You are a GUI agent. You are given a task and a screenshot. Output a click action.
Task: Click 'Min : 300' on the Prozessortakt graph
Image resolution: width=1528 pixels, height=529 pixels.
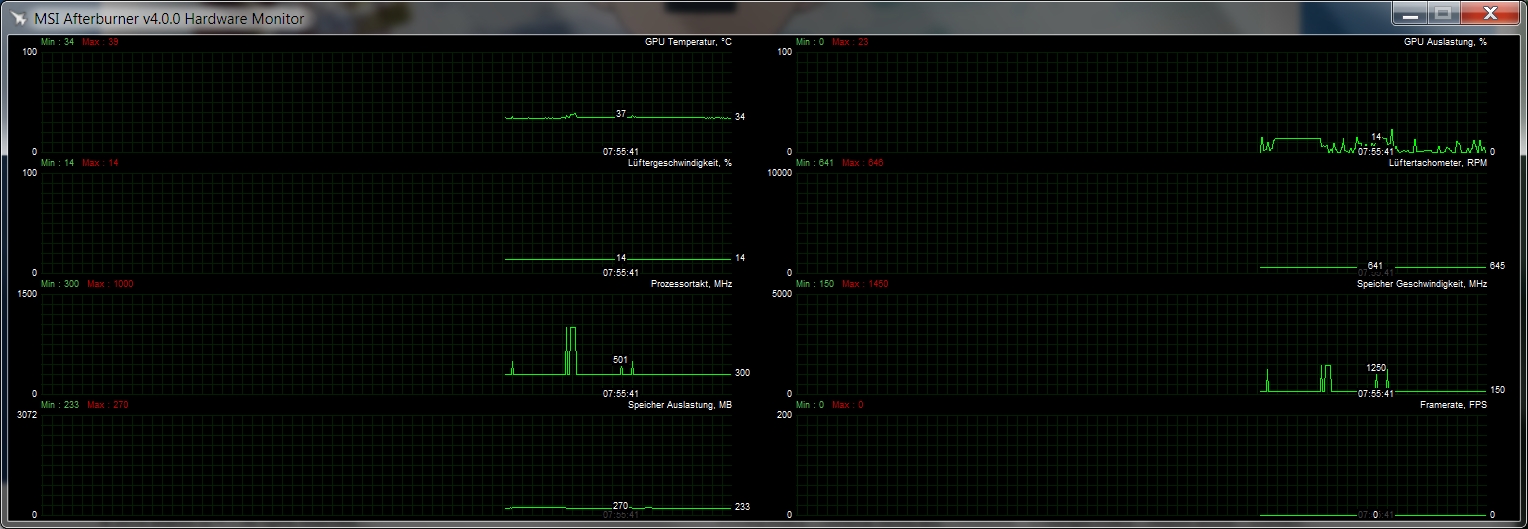point(60,284)
